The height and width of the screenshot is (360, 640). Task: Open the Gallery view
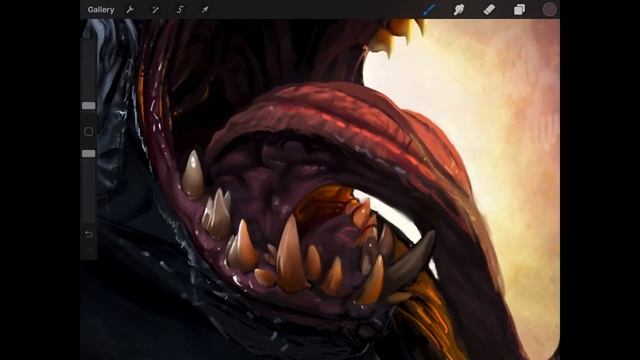(x=101, y=10)
